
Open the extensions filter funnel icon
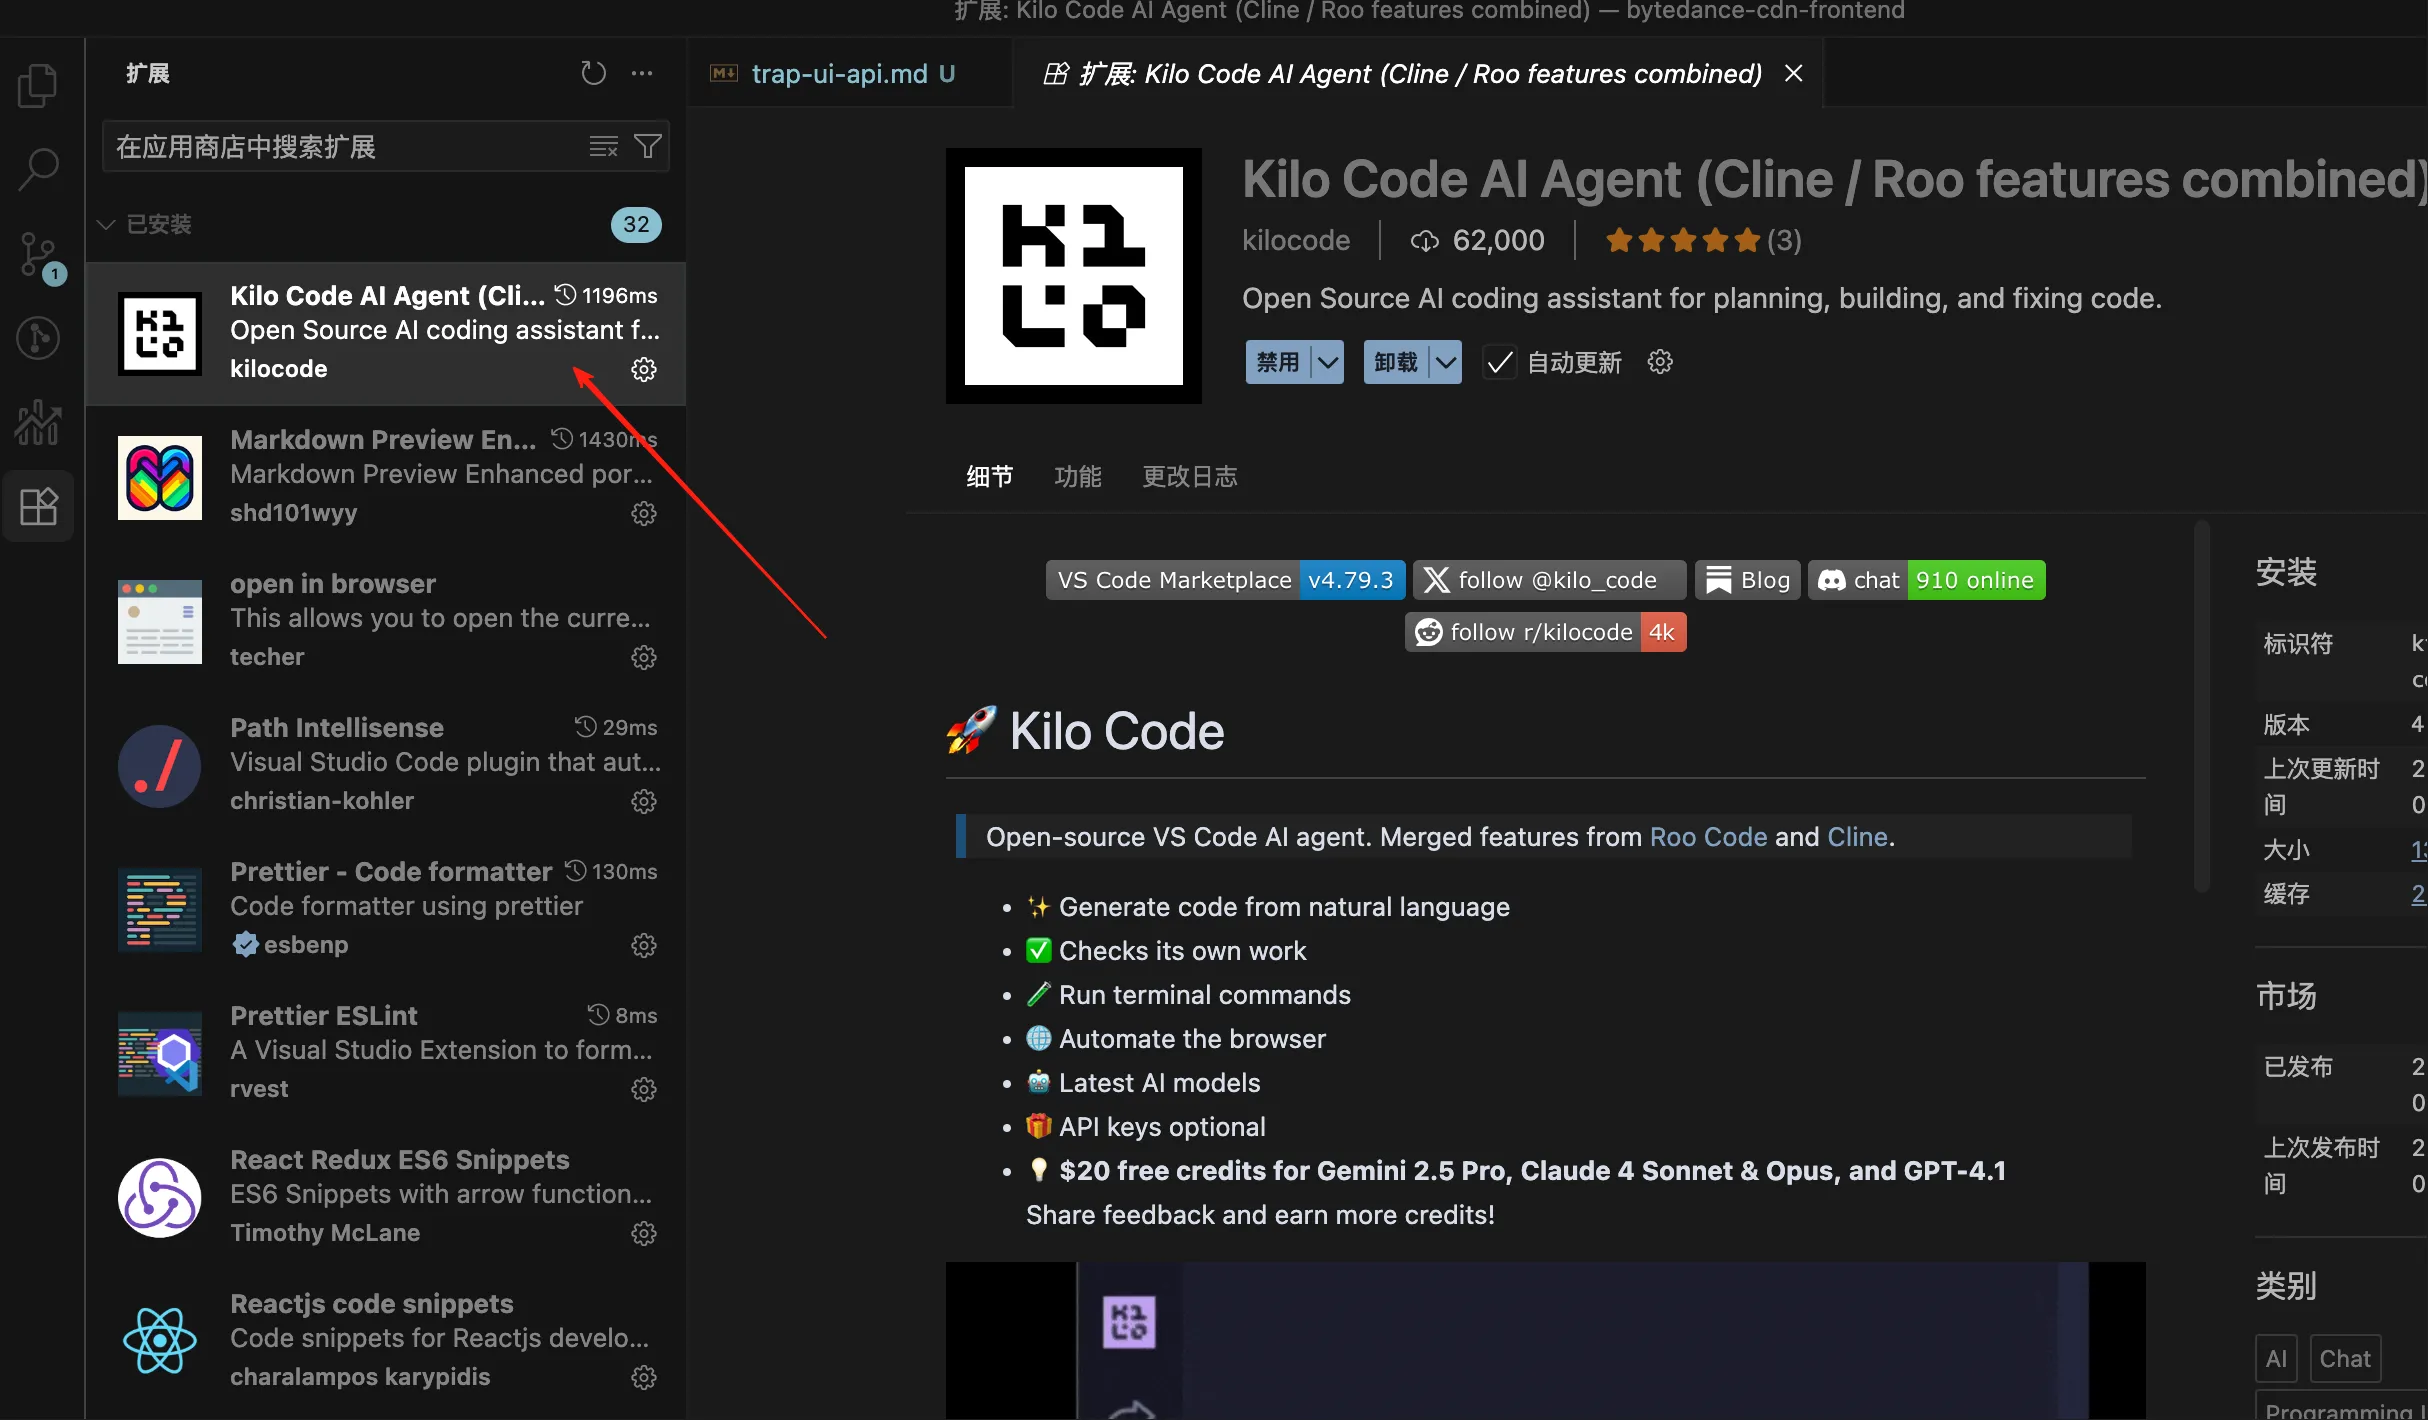648,147
